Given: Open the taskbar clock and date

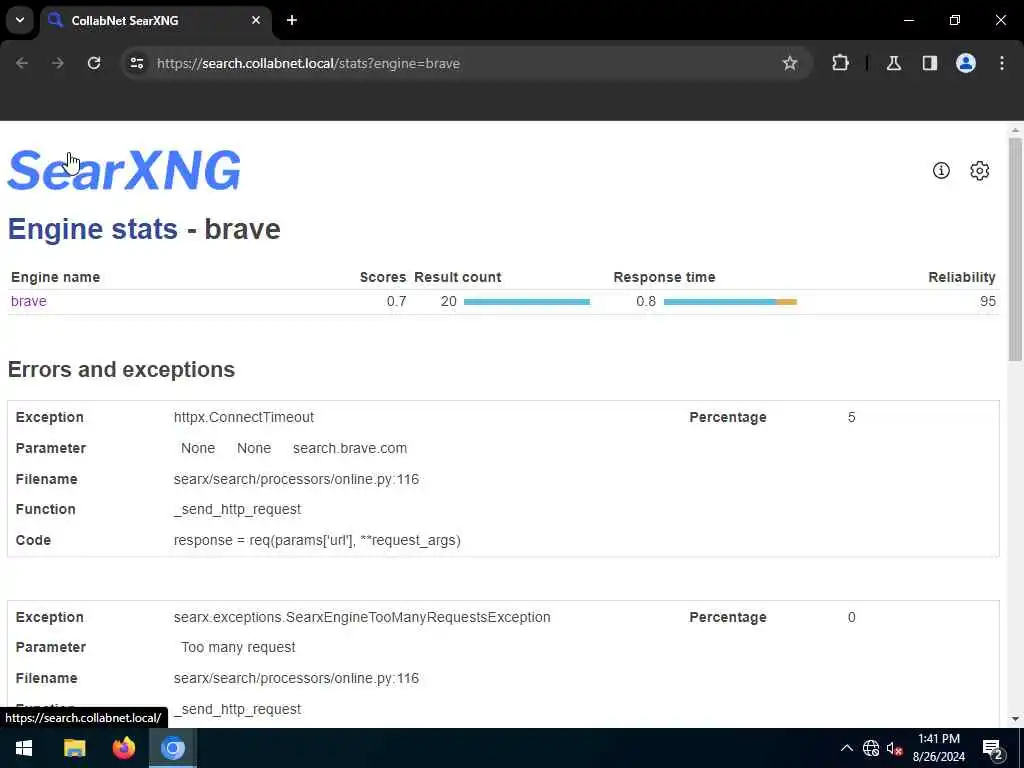Looking at the screenshot, I should (x=939, y=748).
